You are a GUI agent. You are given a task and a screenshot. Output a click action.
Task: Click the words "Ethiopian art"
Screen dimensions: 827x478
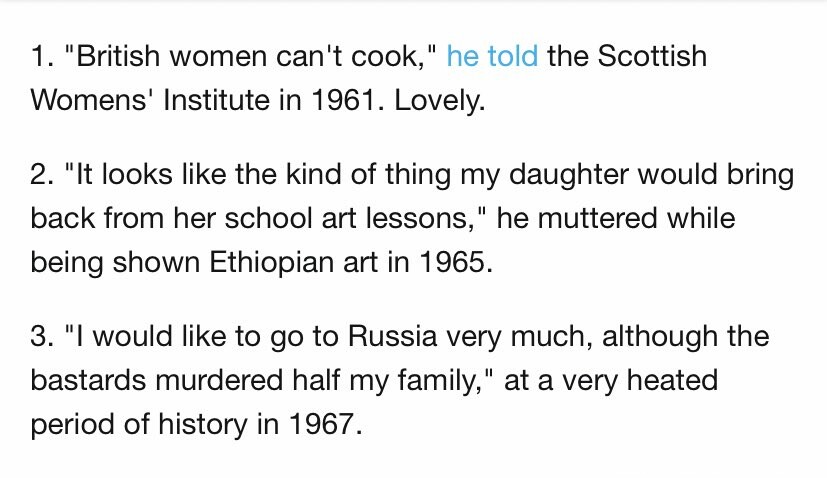click(x=294, y=263)
